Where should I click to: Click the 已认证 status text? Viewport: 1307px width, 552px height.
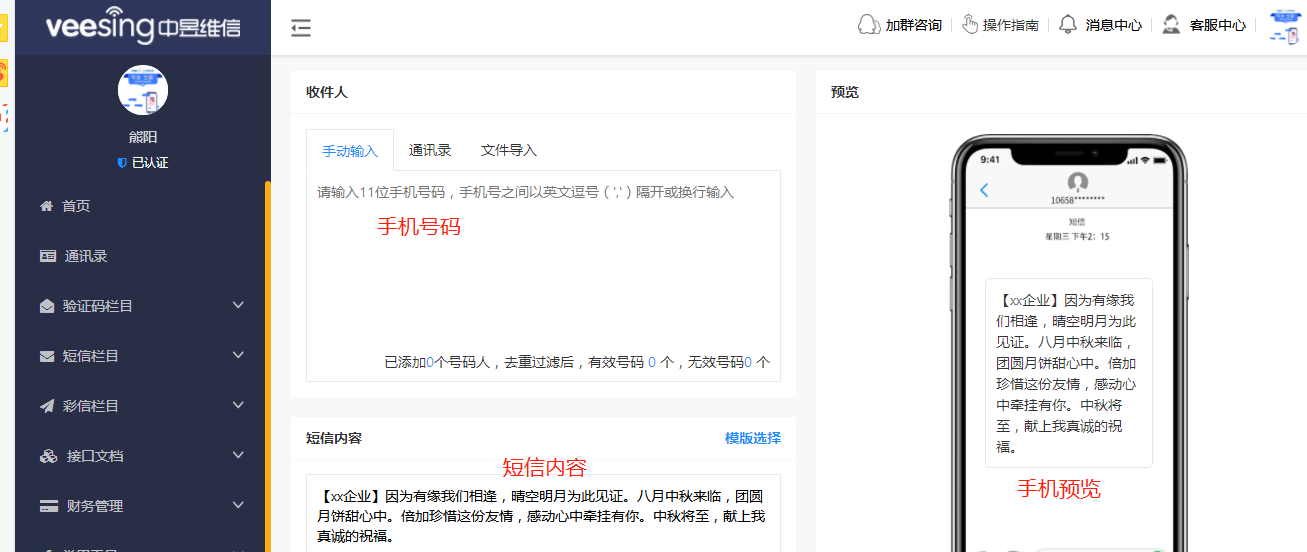150,162
